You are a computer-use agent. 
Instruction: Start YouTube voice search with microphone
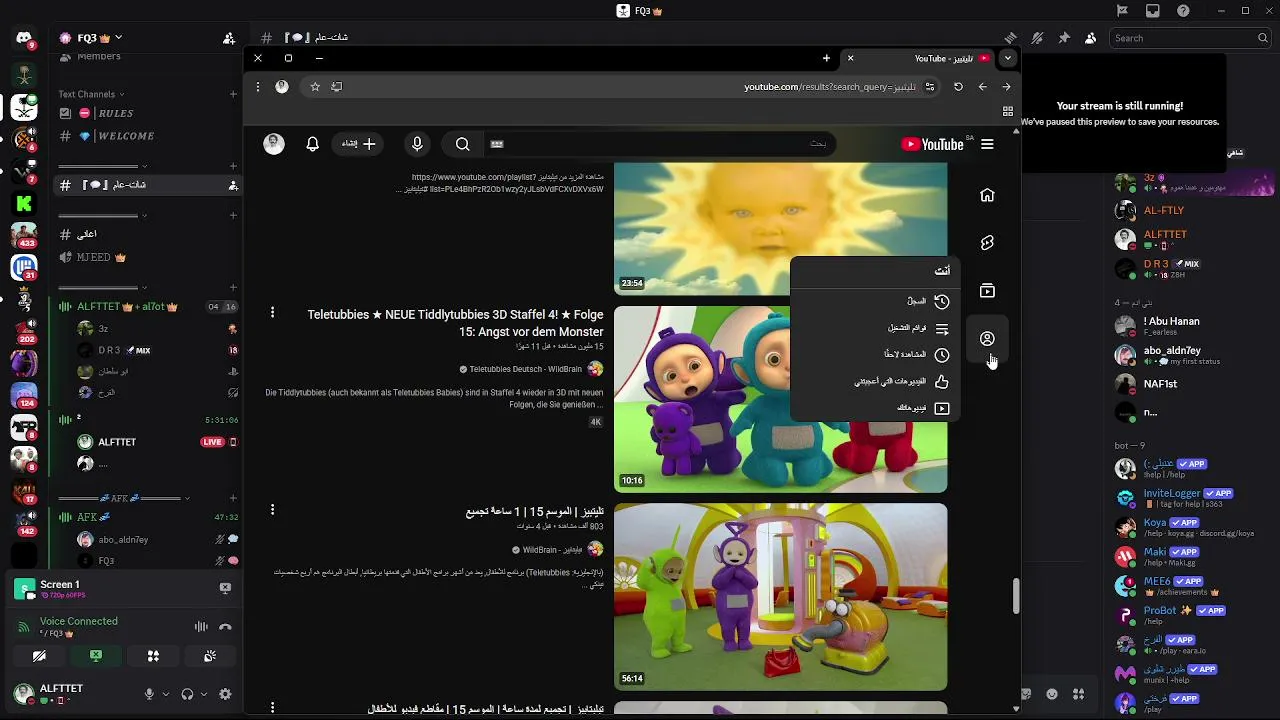point(417,144)
